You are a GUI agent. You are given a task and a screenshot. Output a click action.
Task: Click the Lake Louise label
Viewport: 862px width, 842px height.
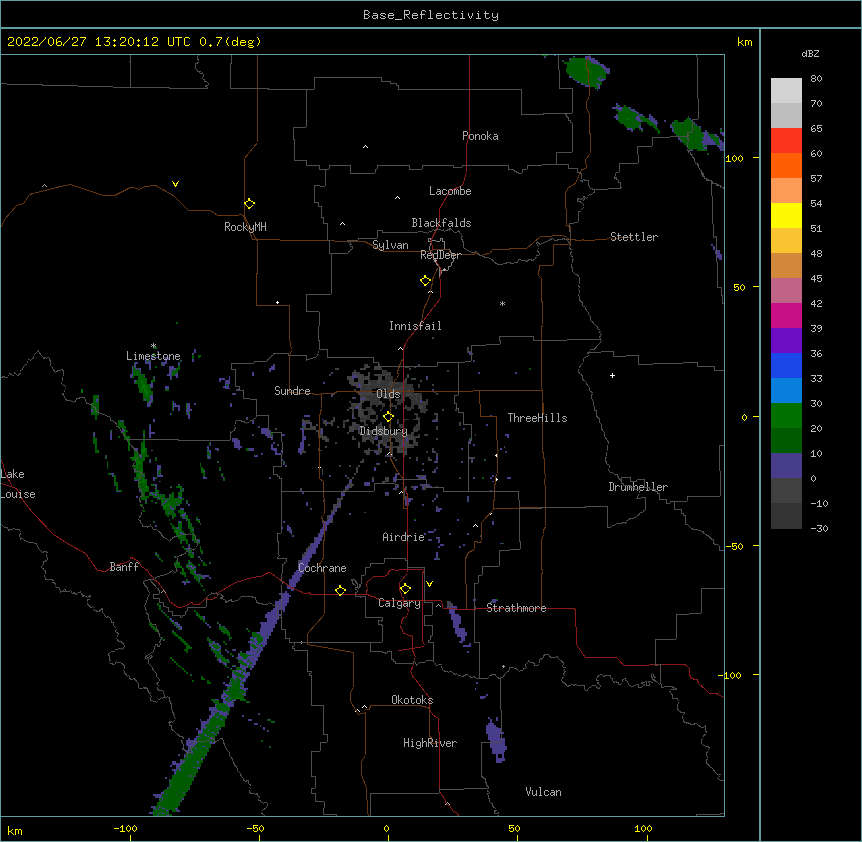click(18, 484)
